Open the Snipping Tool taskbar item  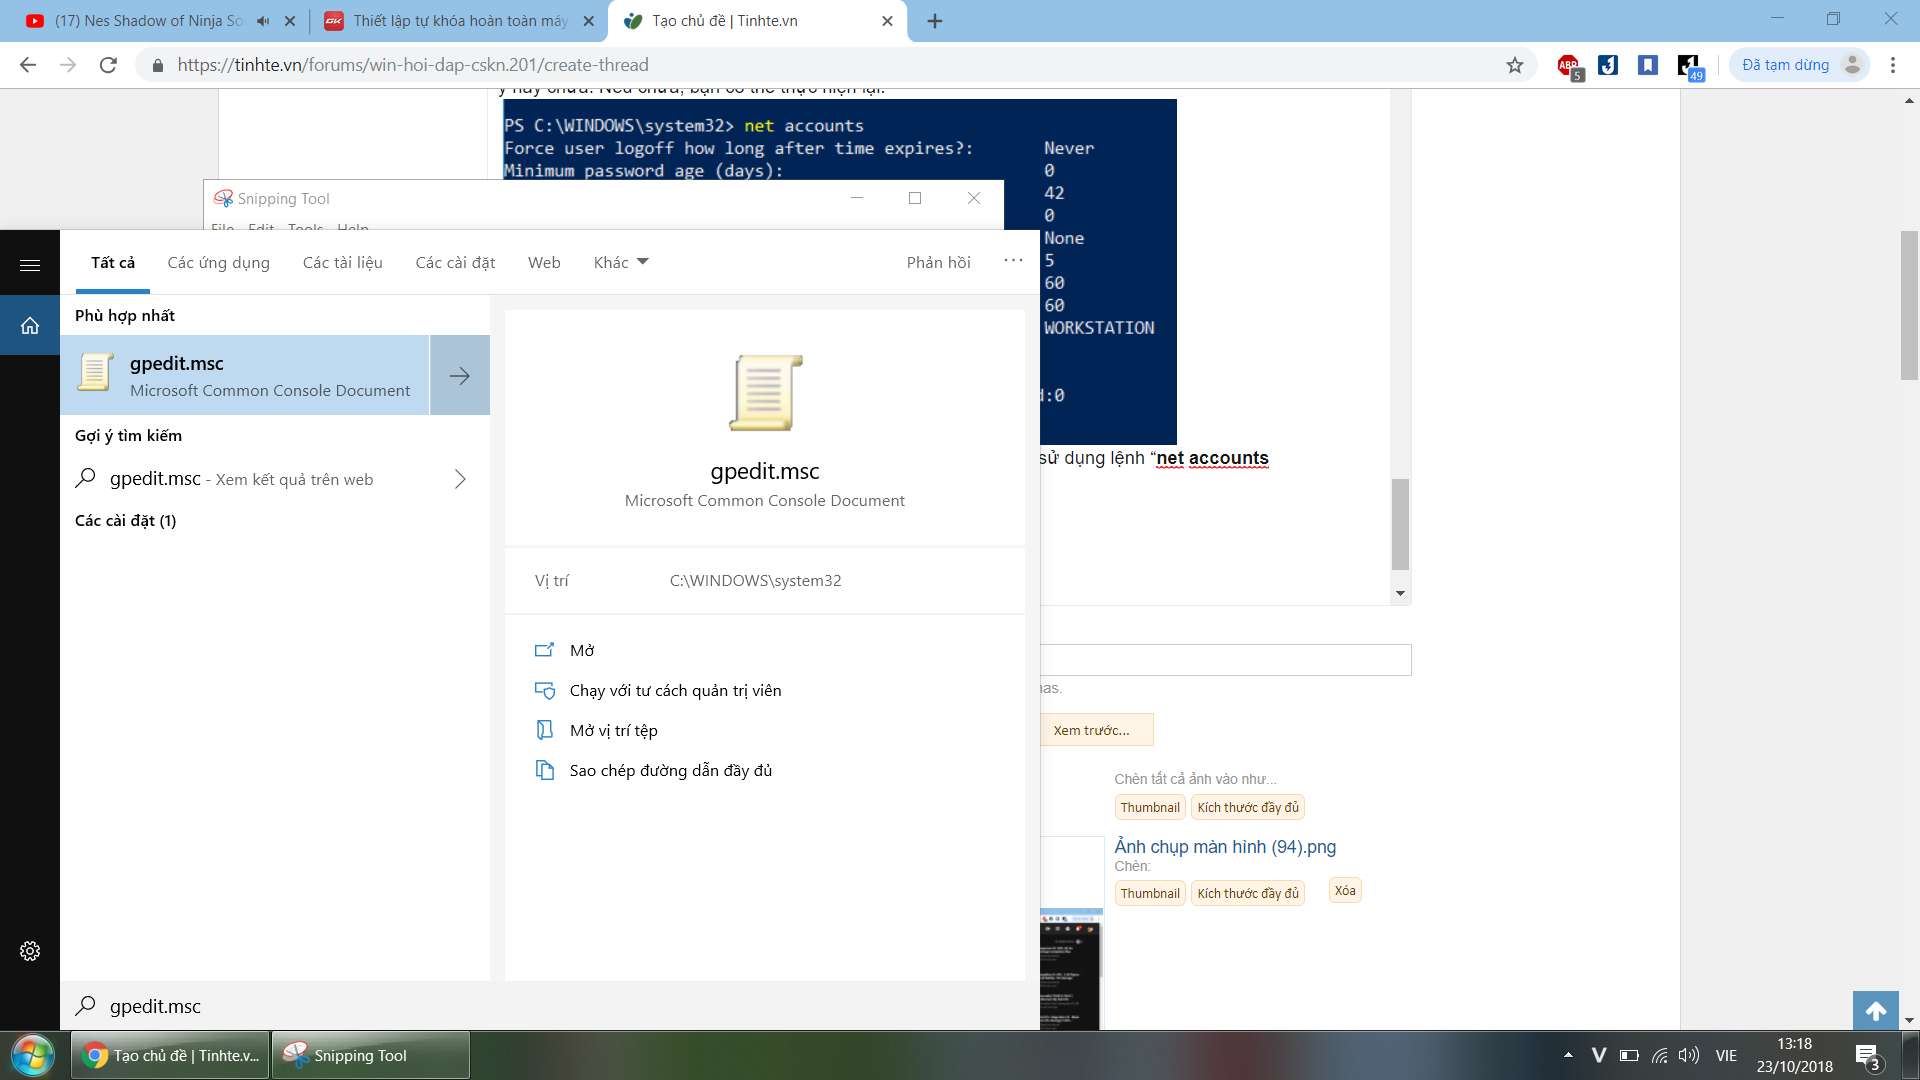pos(371,1056)
